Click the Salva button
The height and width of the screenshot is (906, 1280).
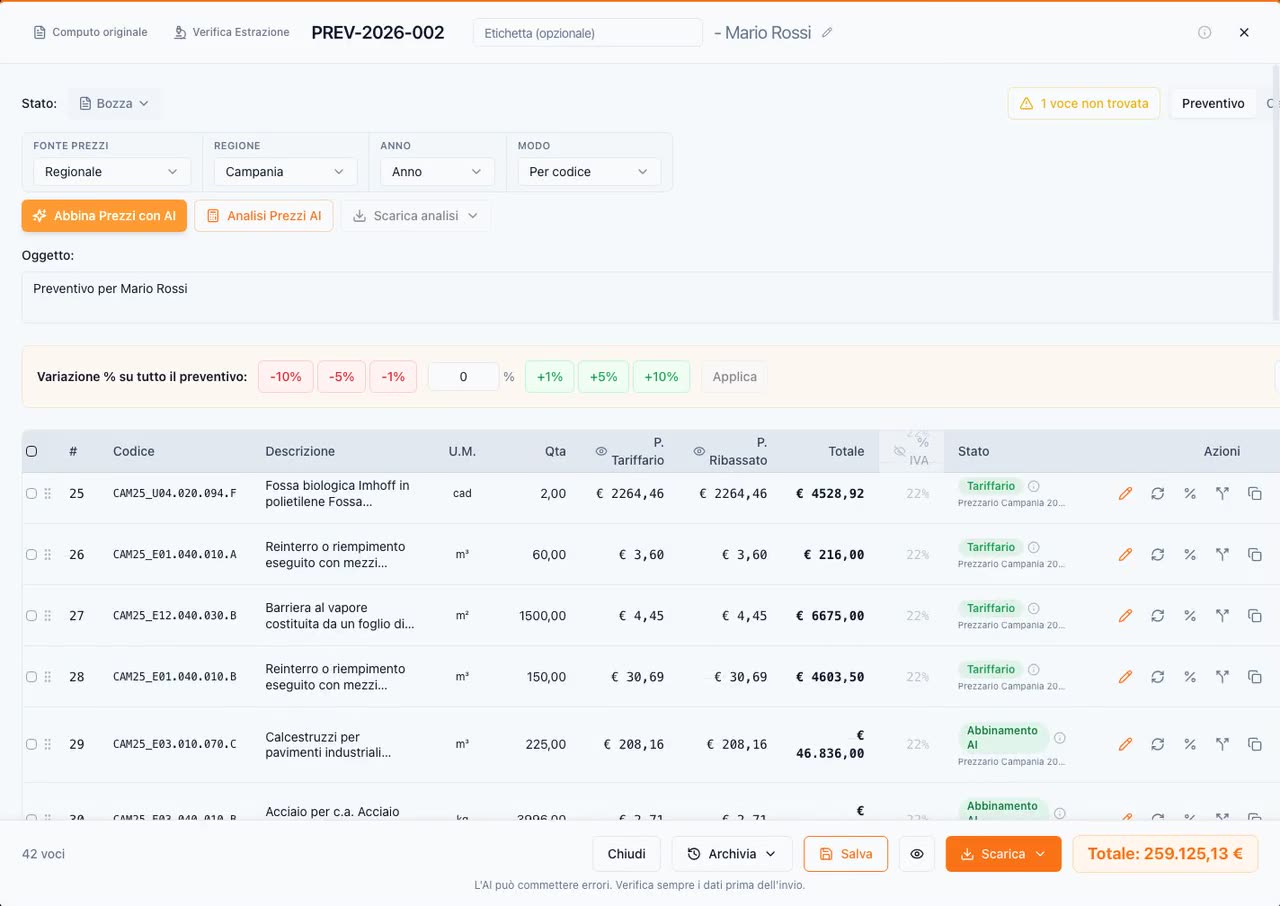(x=846, y=854)
